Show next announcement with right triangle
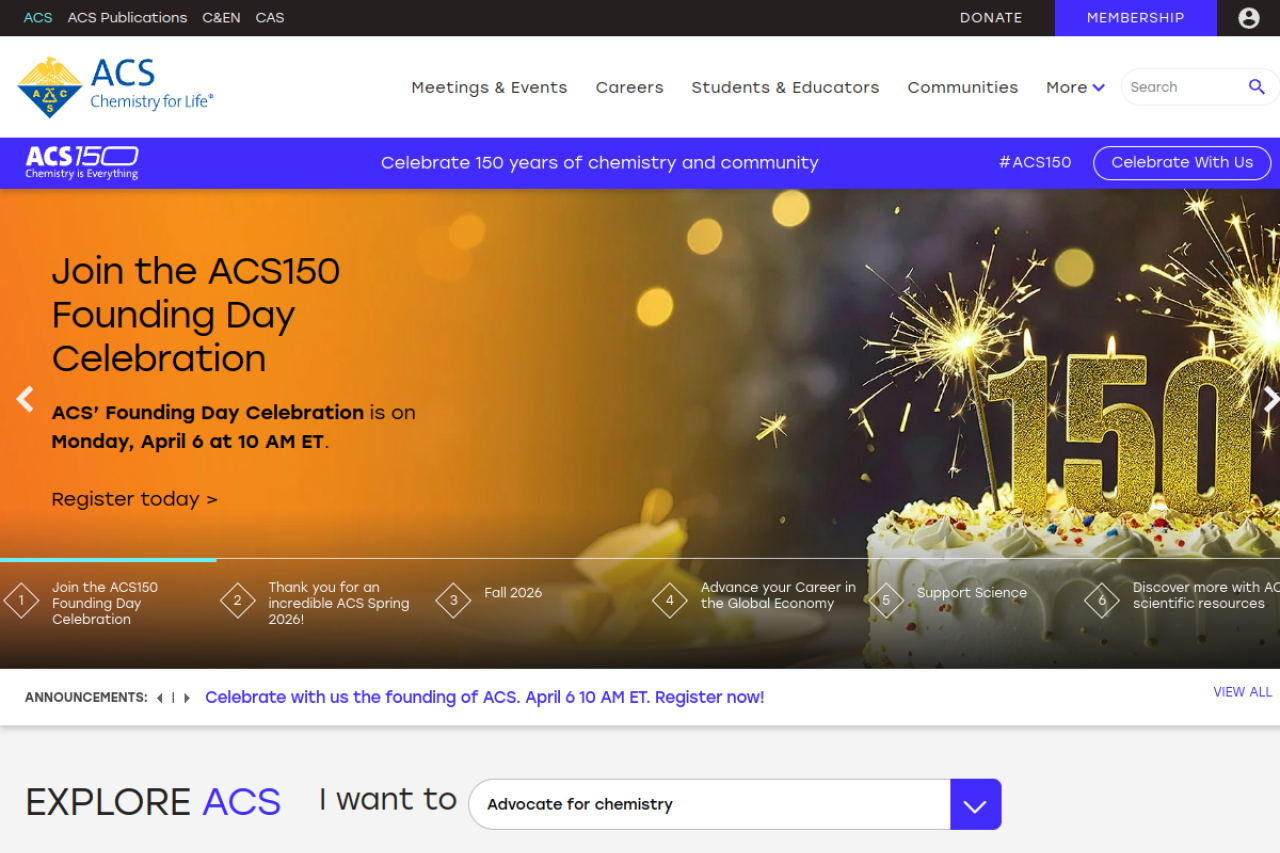Image resolution: width=1280 pixels, height=853 pixels. (x=187, y=698)
